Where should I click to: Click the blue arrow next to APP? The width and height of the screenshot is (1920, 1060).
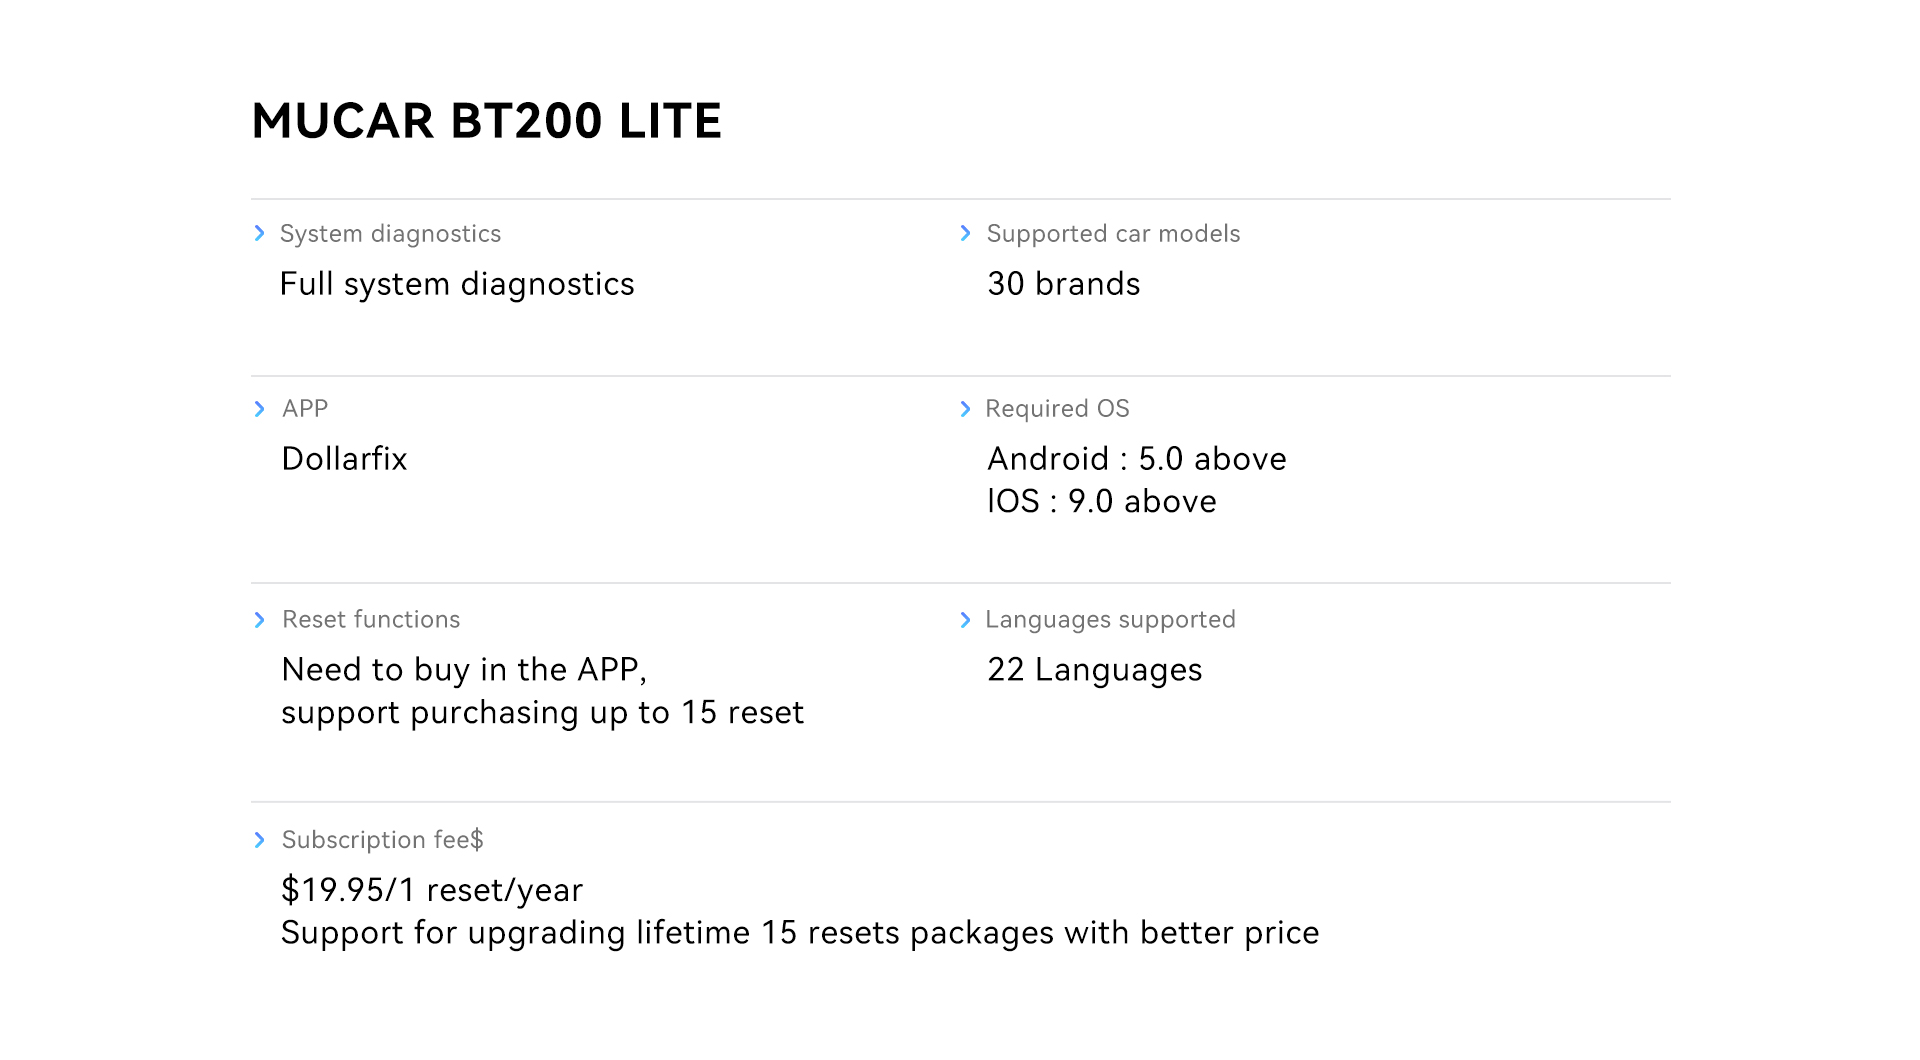[x=260, y=409]
